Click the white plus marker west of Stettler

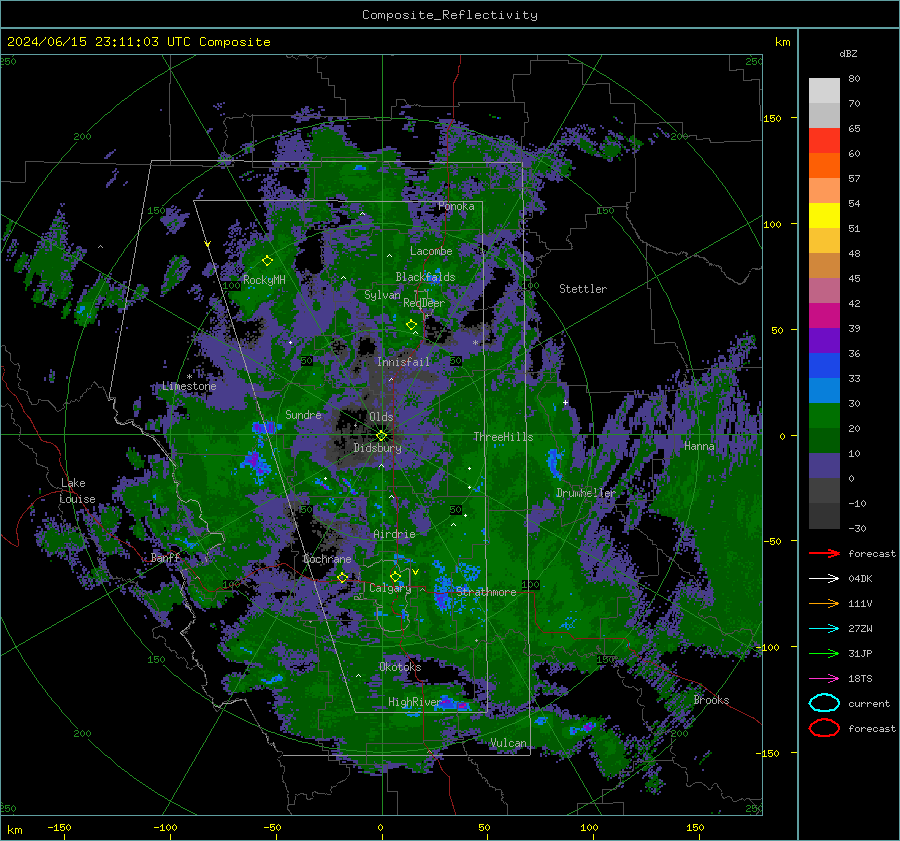tap(565, 402)
